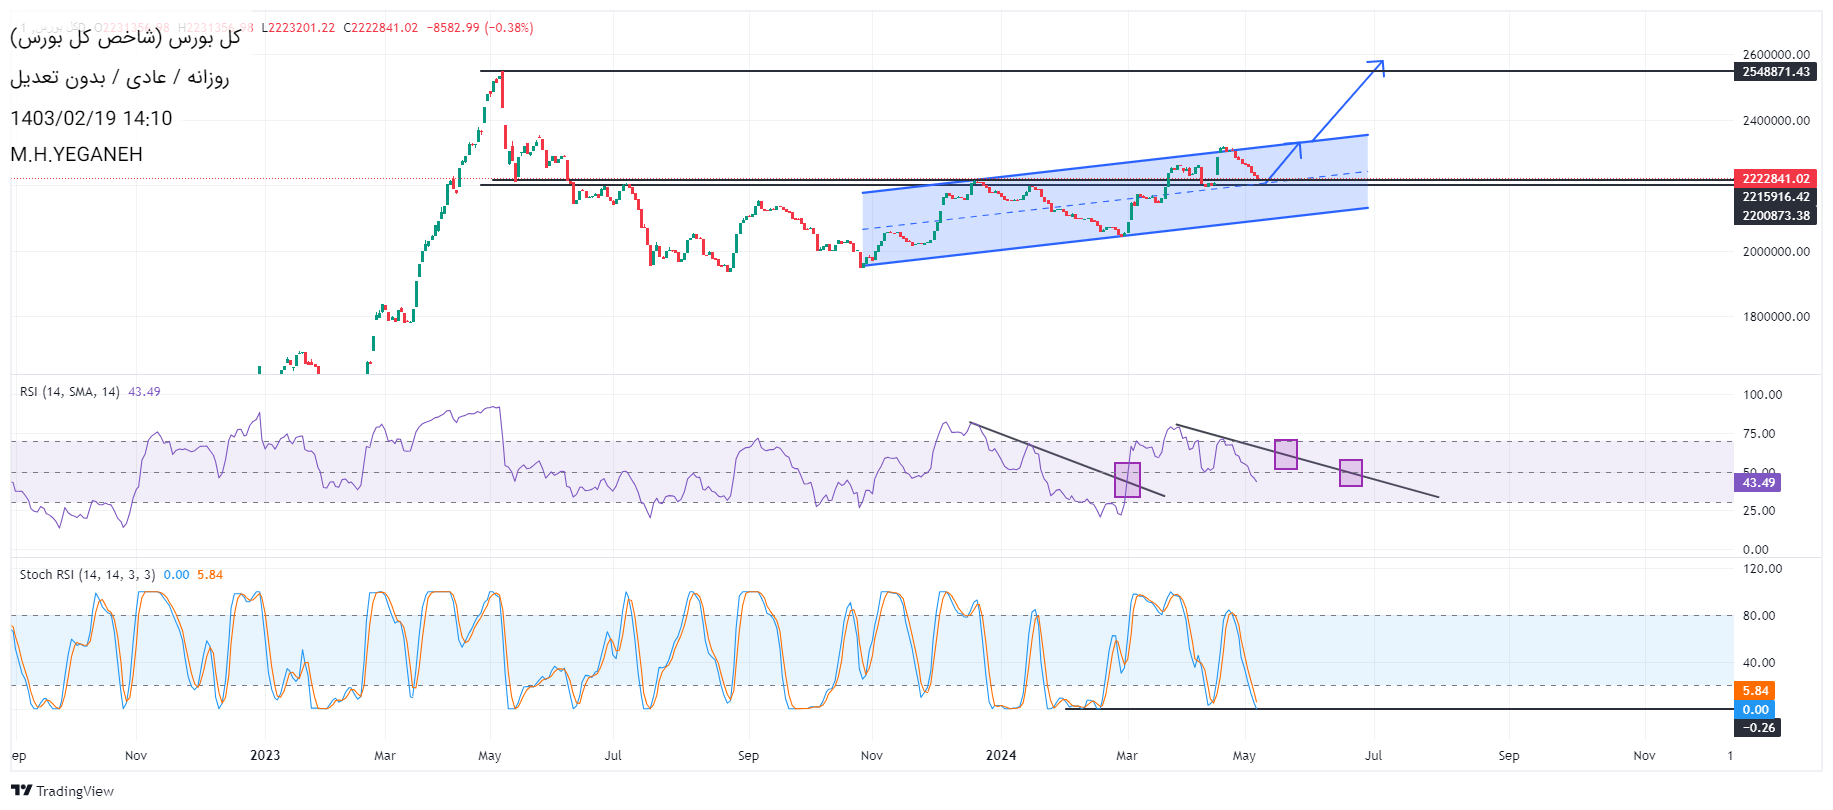The image size is (1833, 810).
Task: Click the orange 5.84 Stoch RSI tag
Action: (1755, 691)
